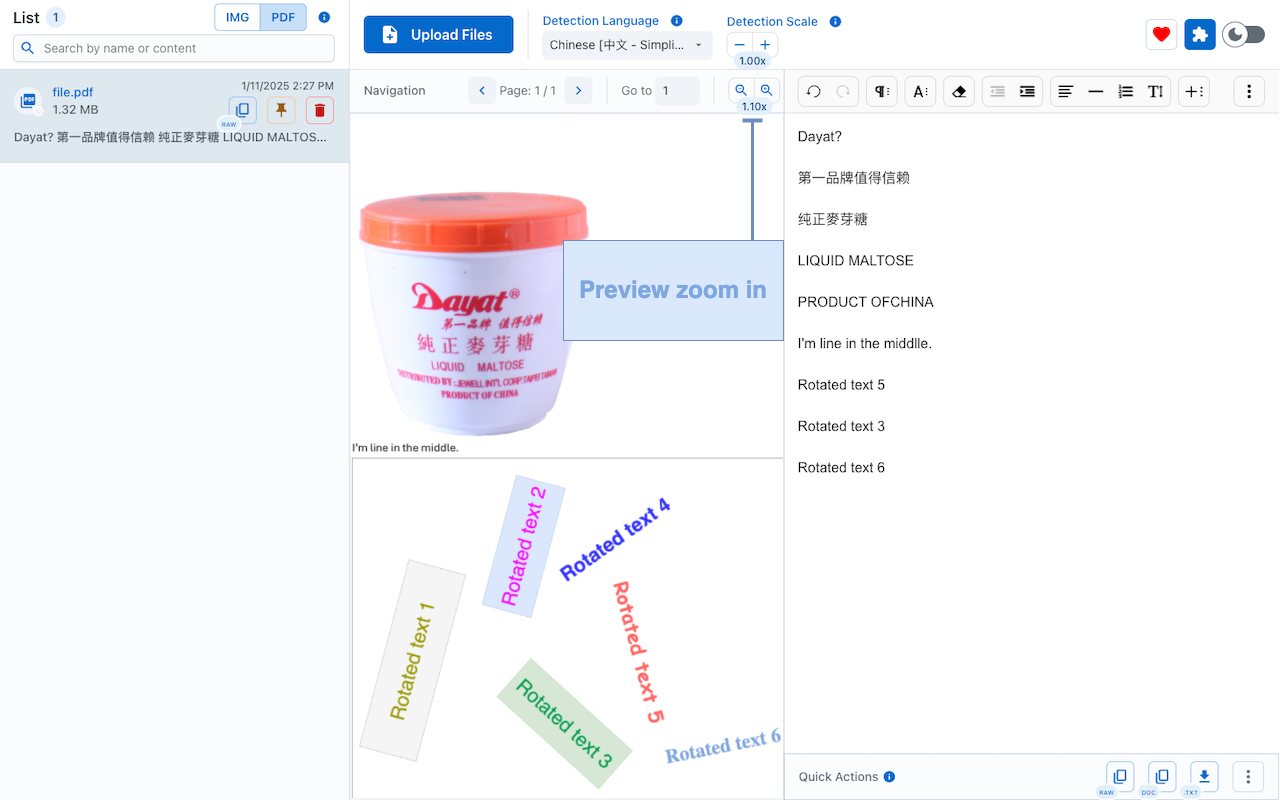
Task: Copy raw text from Quick Actions
Action: click(1120, 776)
